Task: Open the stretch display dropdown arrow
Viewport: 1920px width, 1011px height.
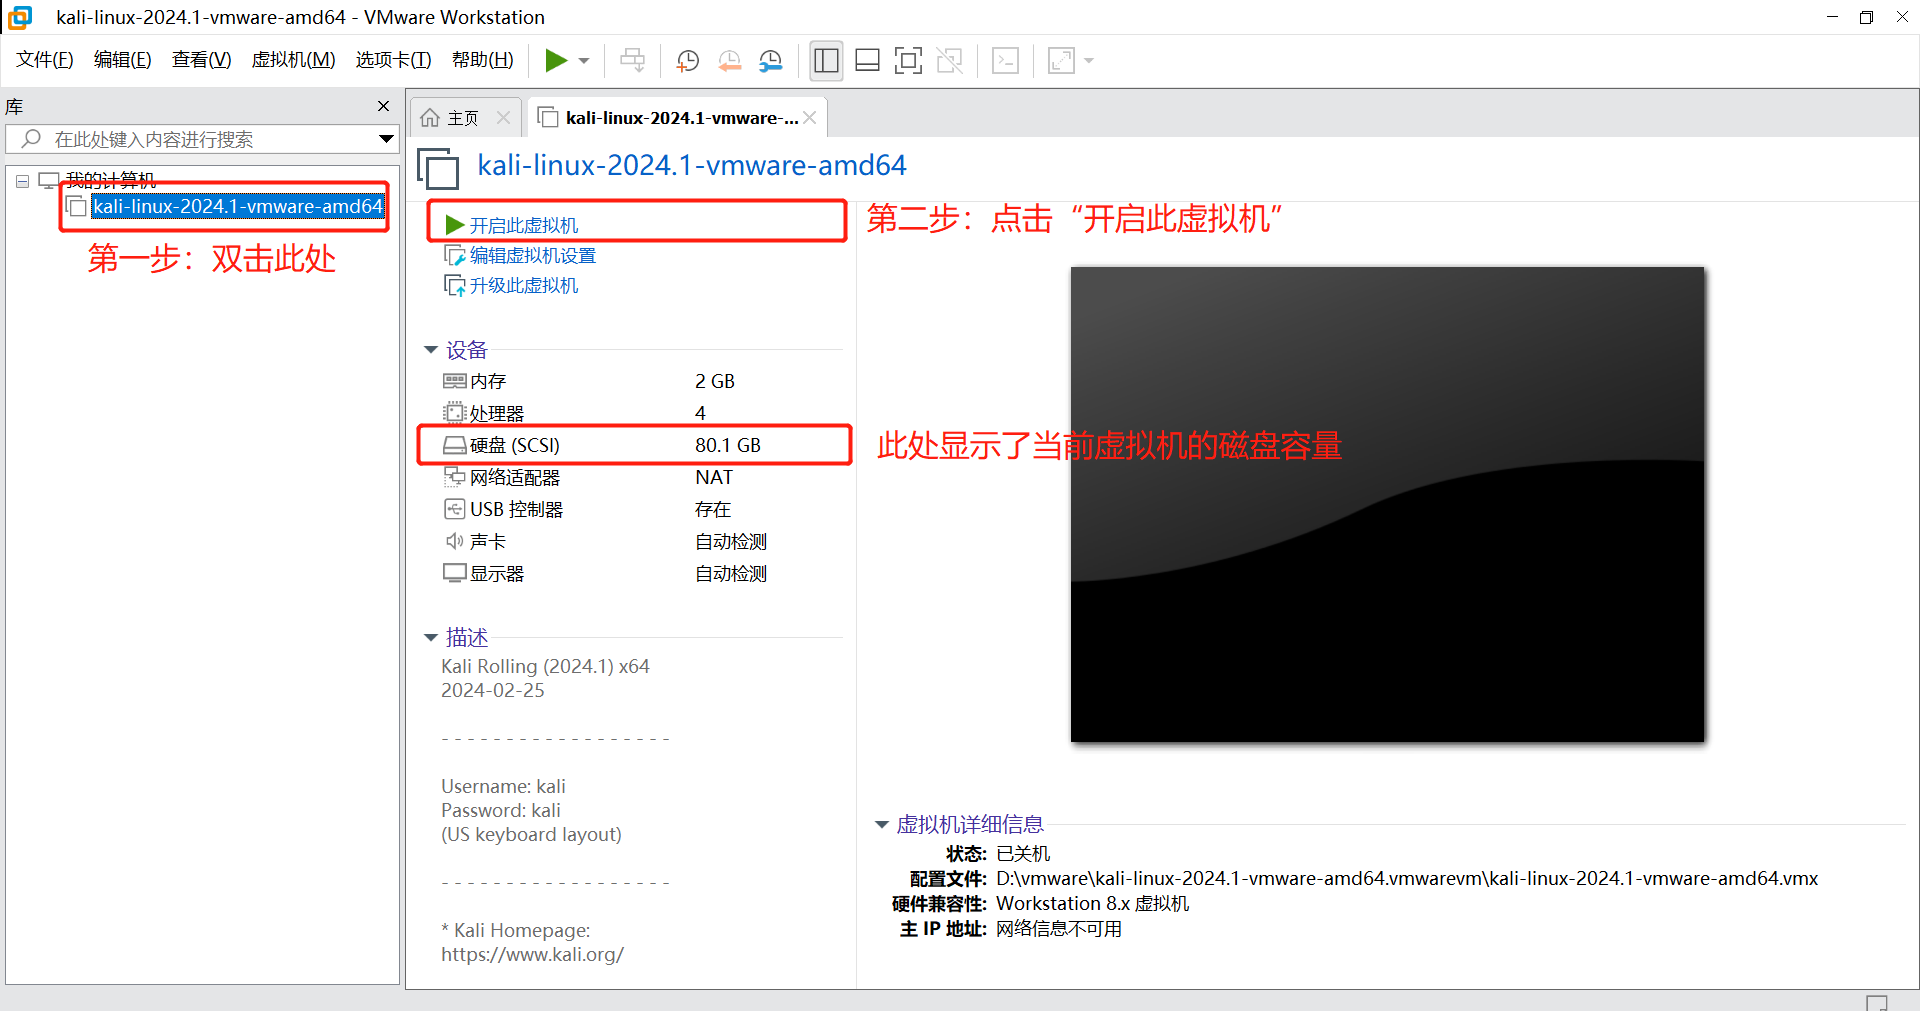Action: [x=1089, y=61]
